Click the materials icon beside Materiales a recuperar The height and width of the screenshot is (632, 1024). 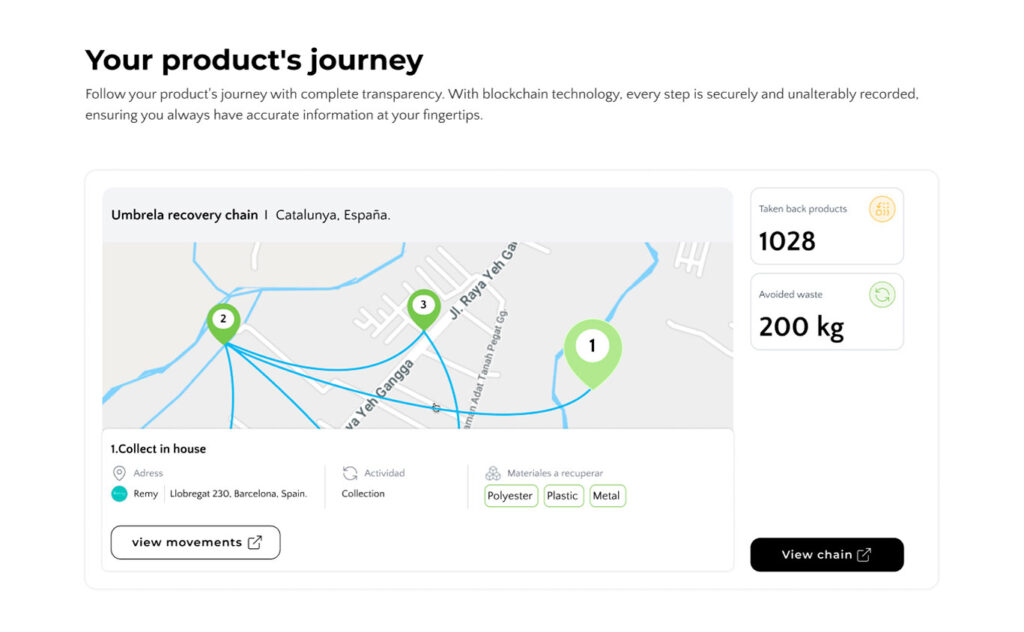click(493, 473)
